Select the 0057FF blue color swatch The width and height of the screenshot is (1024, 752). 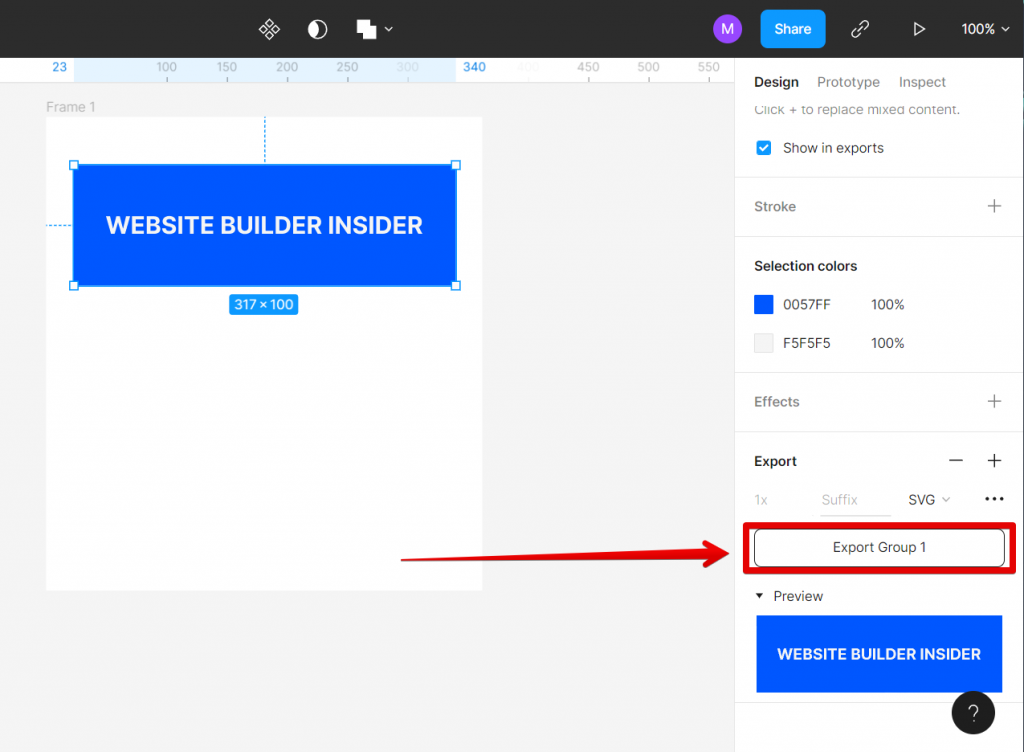763,304
